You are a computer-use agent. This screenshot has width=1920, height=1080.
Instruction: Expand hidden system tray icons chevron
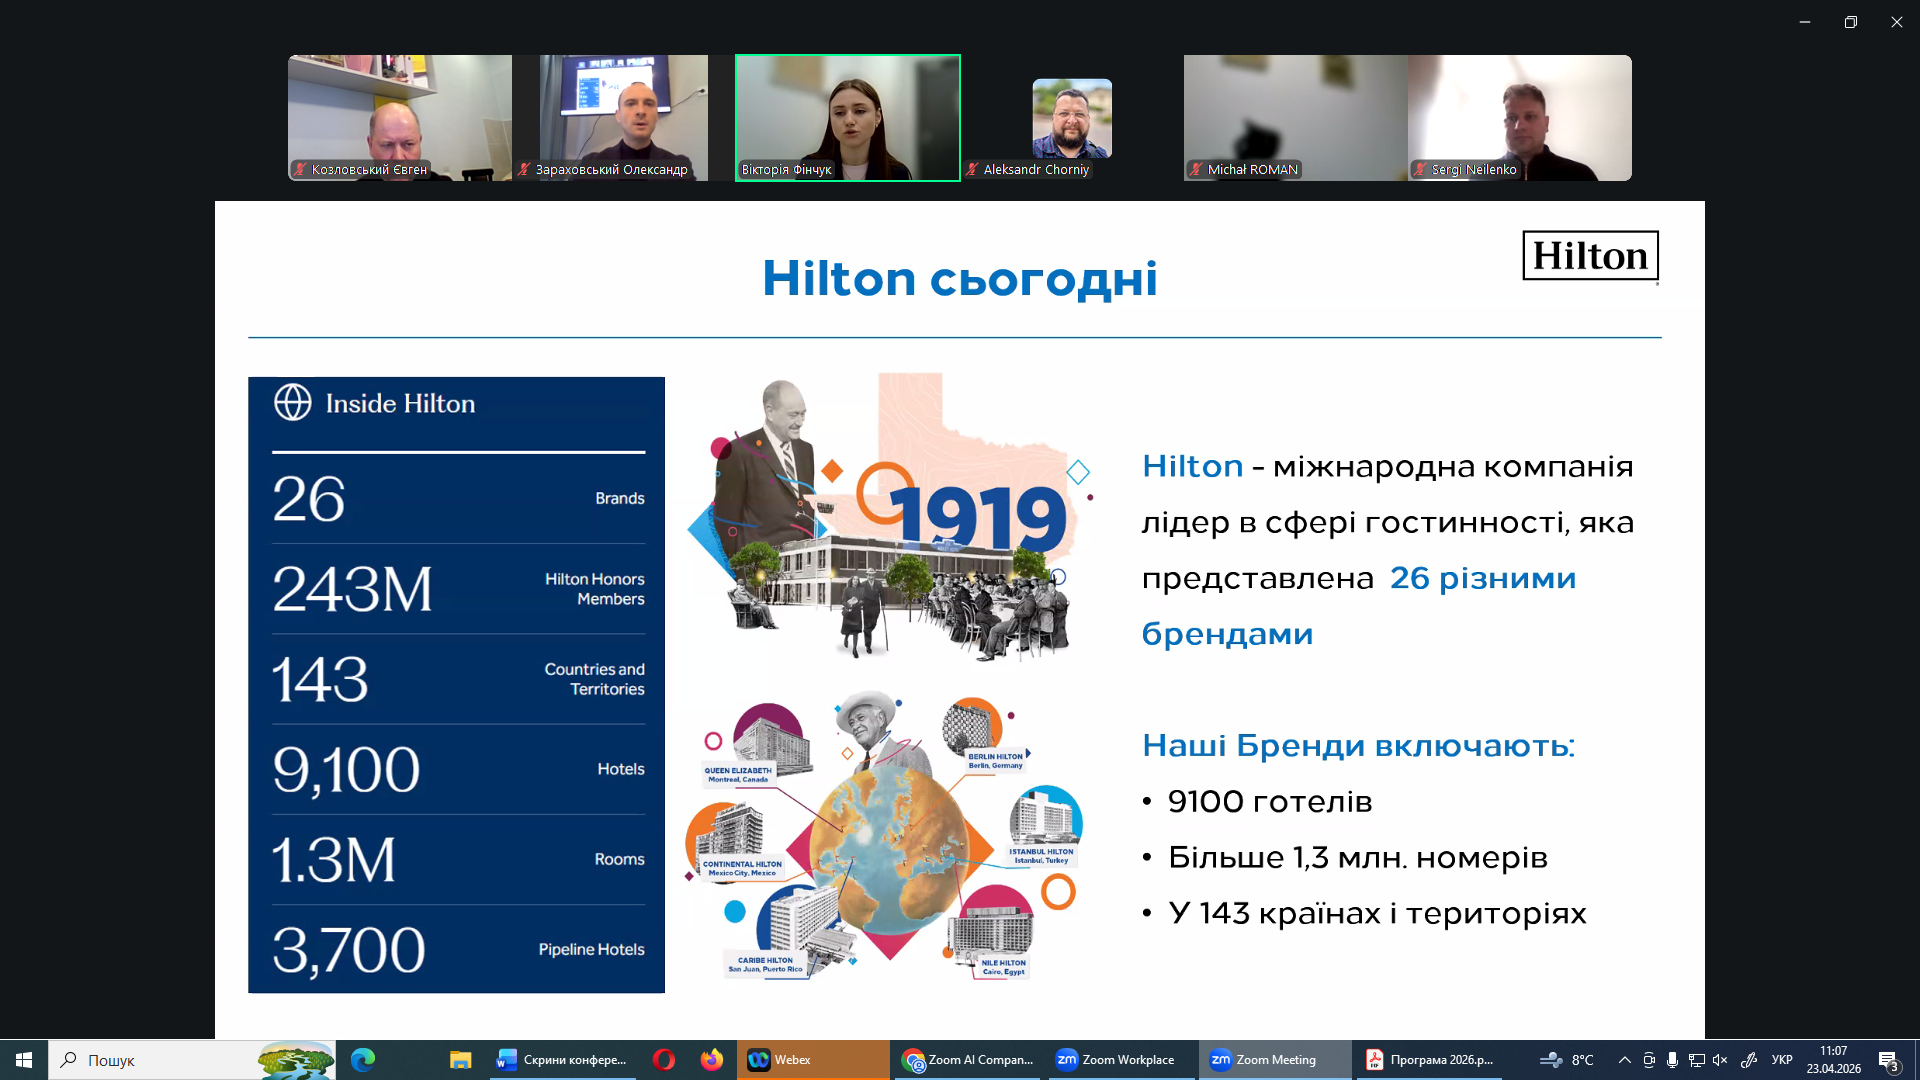click(x=1624, y=1060)
